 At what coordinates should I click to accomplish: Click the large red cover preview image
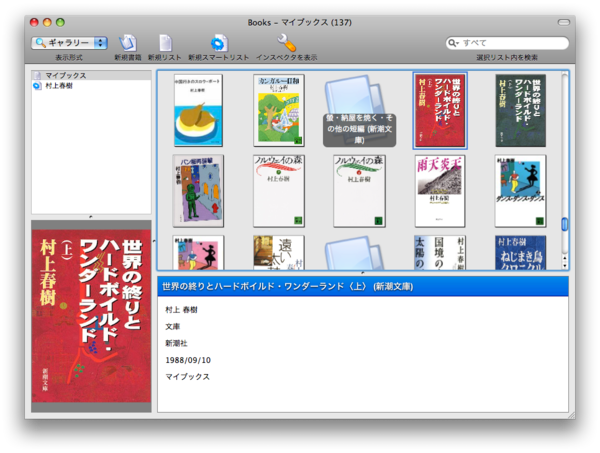91,316
